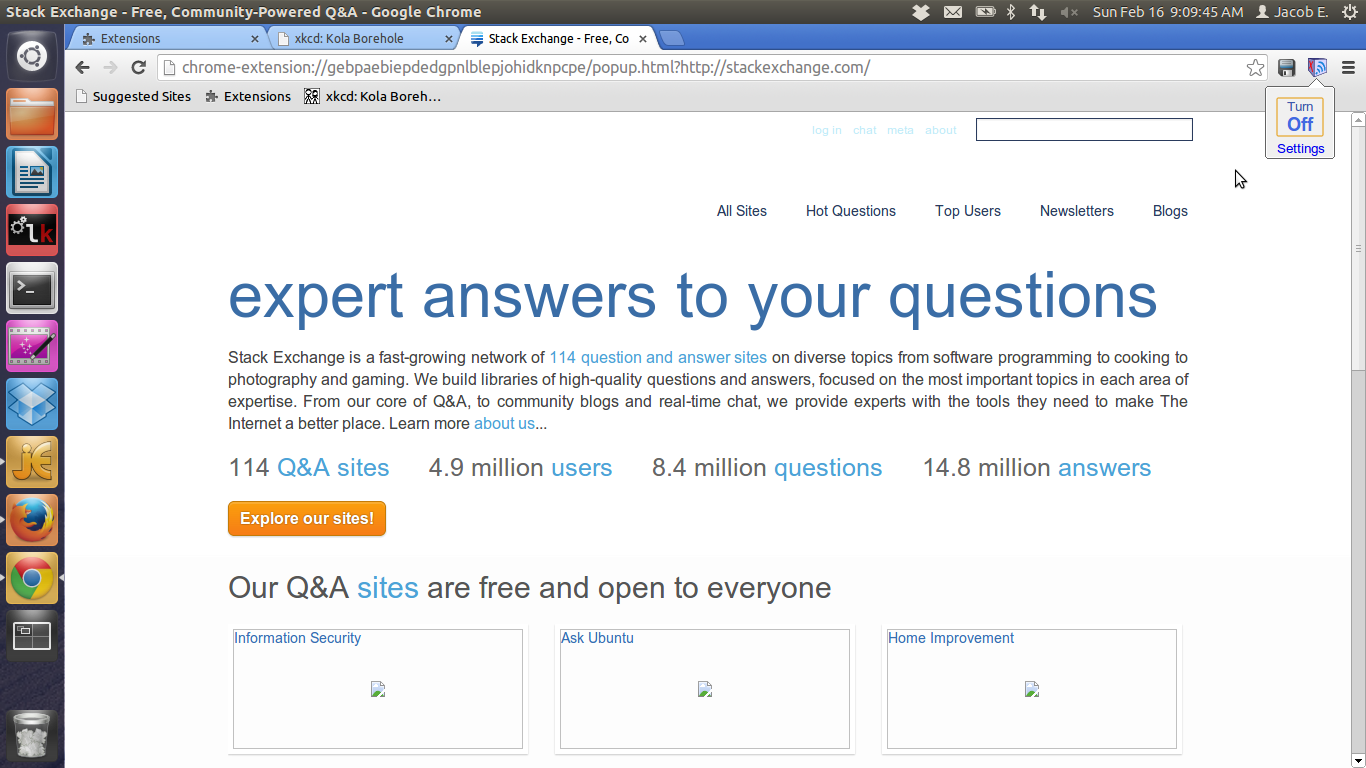Launch jEdit from the launcher

point(32,462)
